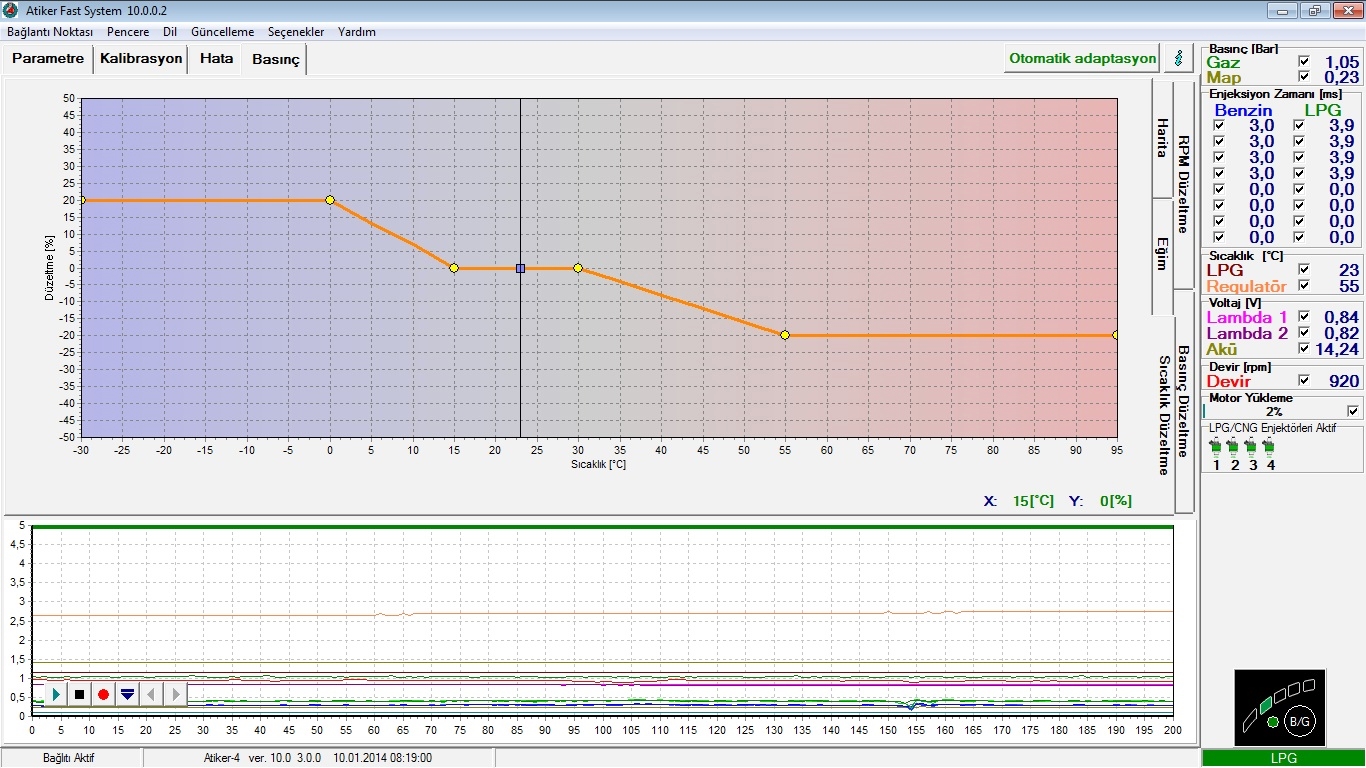This screenshot has height=768, width=1366.
Task: Click the Akü voltage value 14,24
Action: [1338, 349]
